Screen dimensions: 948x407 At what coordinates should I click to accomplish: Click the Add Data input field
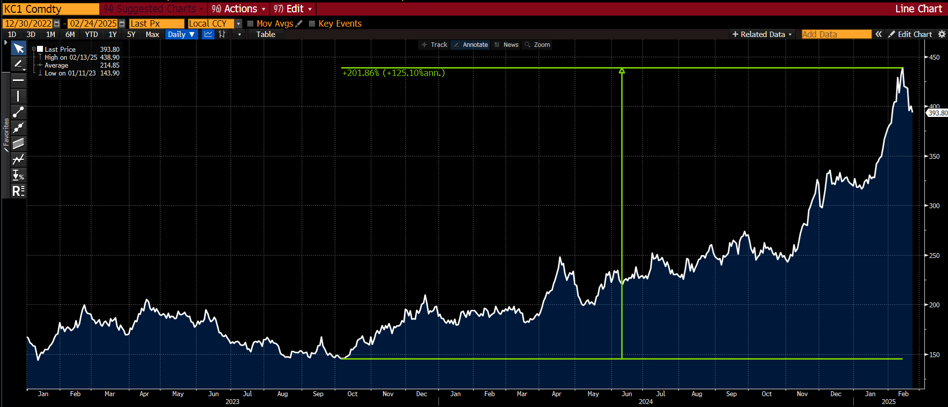837,34
